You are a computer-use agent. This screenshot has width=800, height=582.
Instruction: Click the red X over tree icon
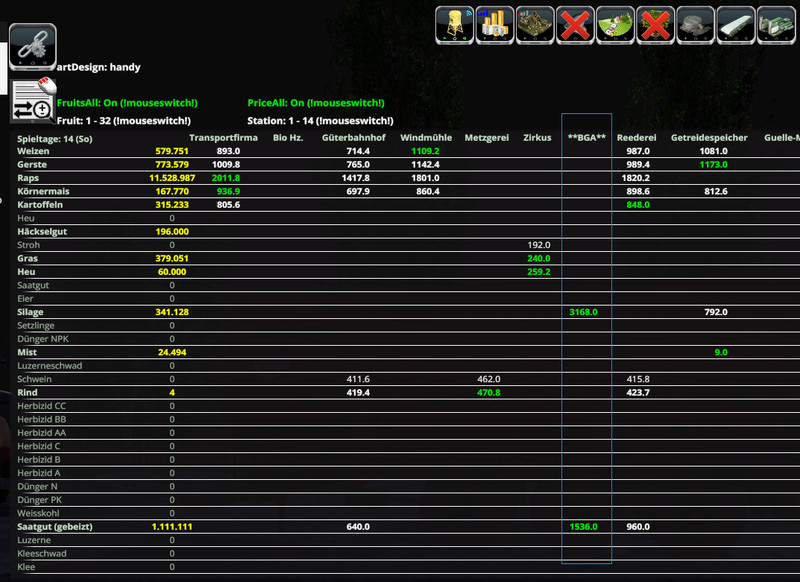656,25
